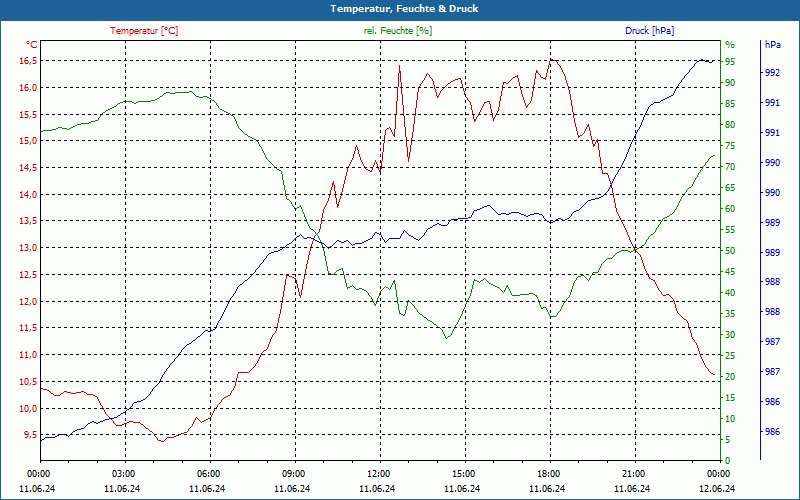Click the 9,5 temperature axis tick
Image resolution: width=800 pixels, height=500 pixels.
31,435
